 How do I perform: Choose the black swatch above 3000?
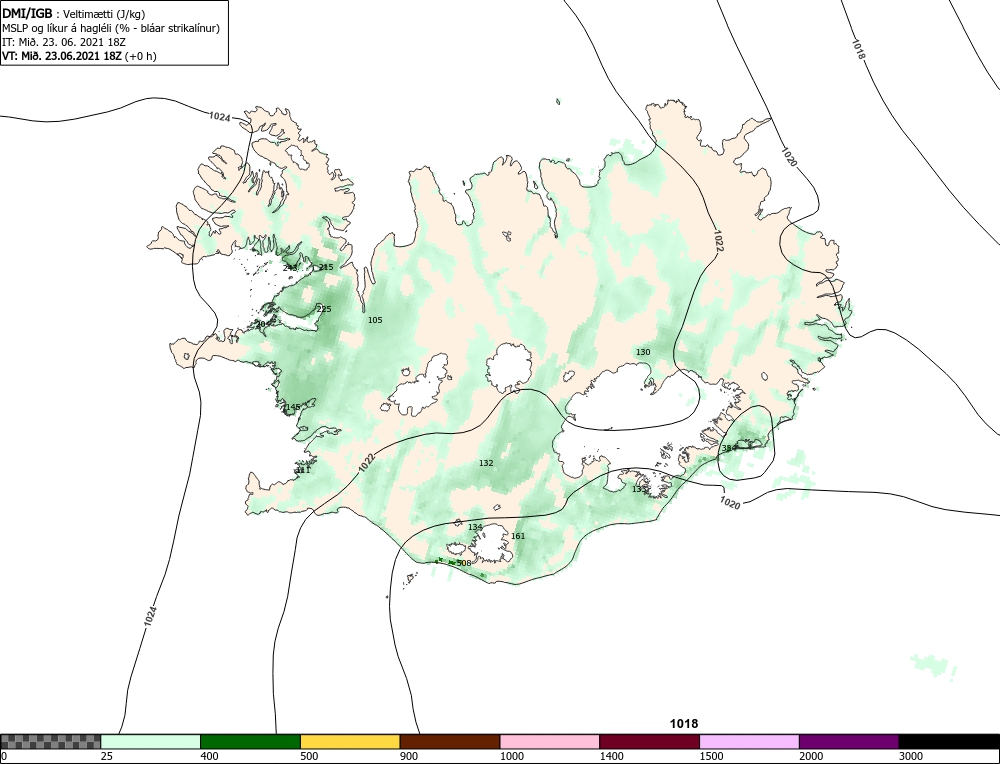pos(949,741)
